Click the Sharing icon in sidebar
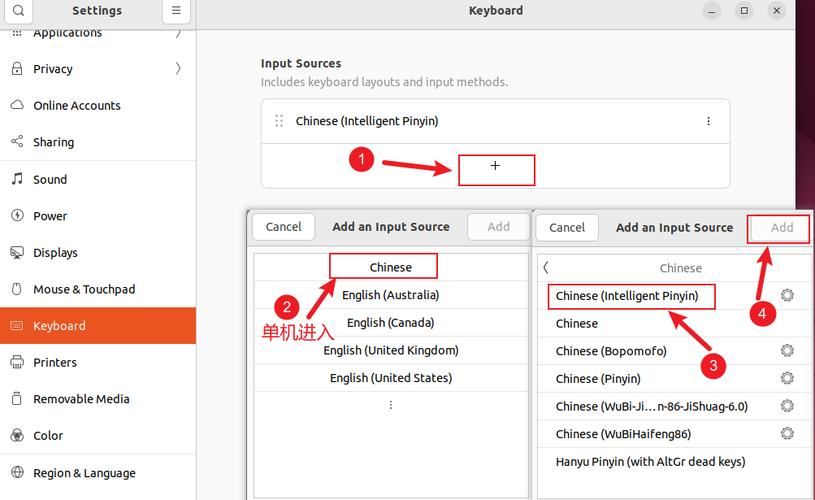The image size is (815, 500). click(17, 141)
